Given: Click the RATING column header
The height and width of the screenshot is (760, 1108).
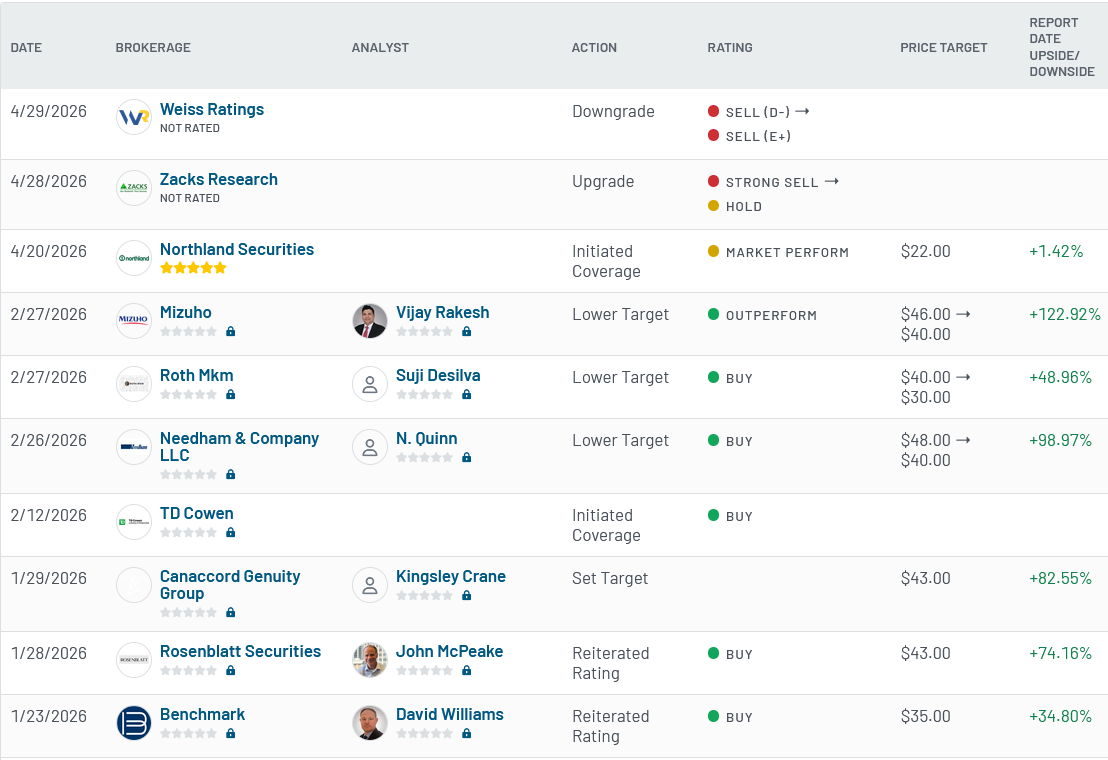Looking at the screenshot, I should (x=730, y=47).
